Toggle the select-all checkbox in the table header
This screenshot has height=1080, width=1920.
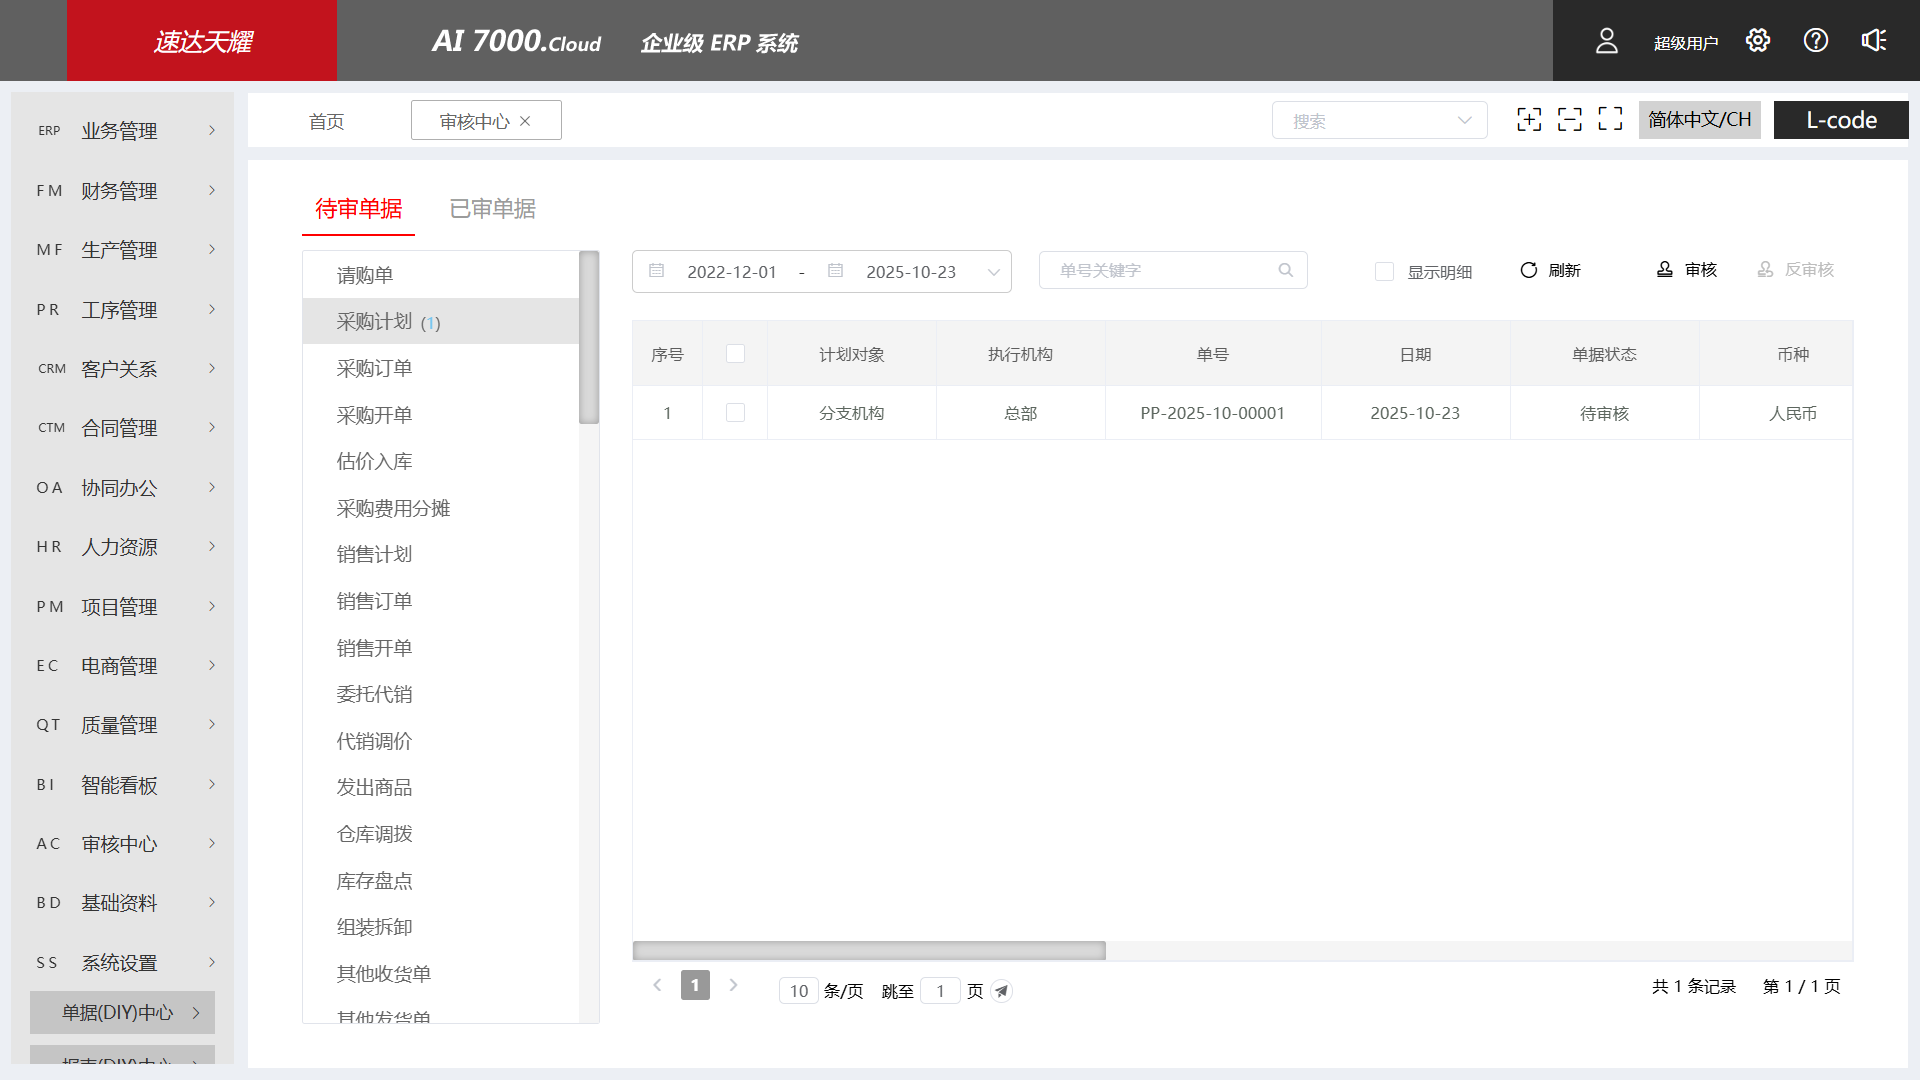tap(736, 353)
